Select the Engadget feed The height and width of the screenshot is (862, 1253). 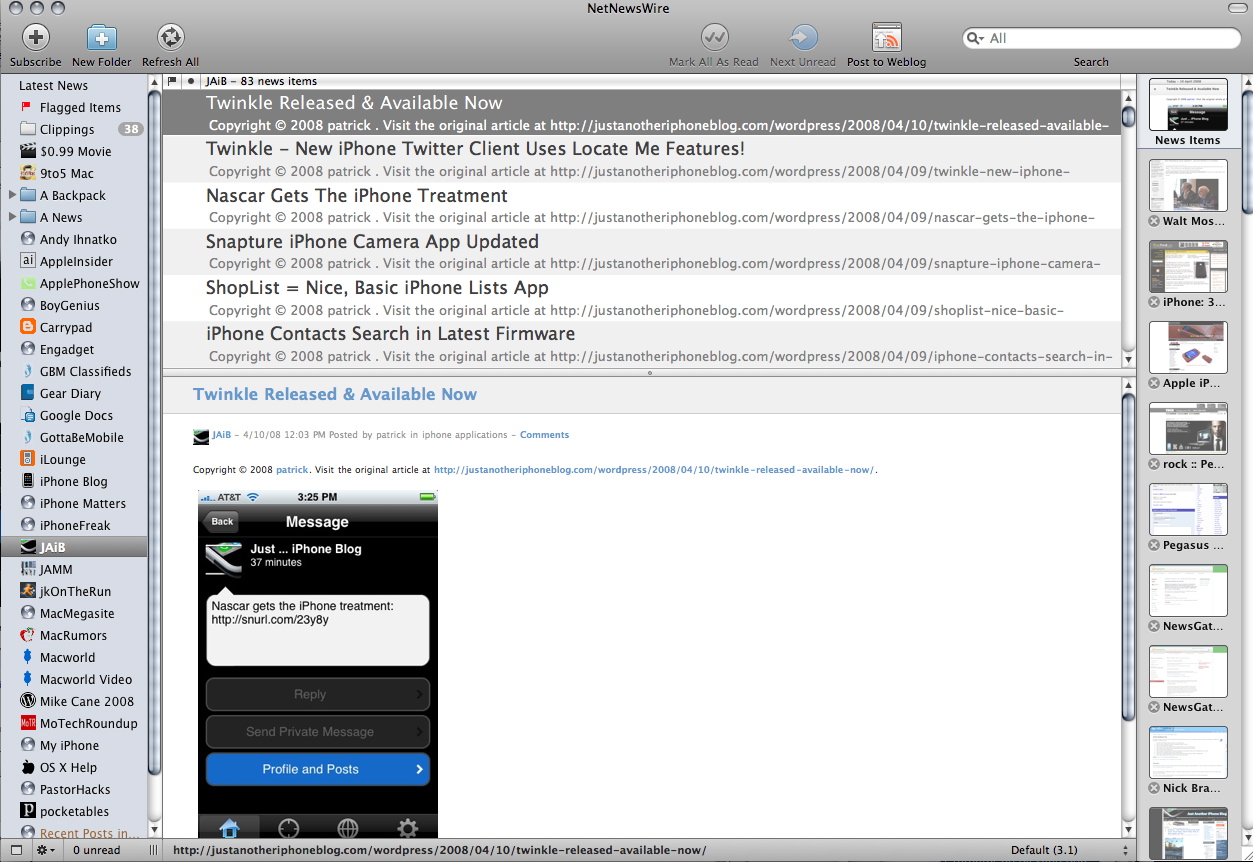pyautogui.click(x=67, y=349)
